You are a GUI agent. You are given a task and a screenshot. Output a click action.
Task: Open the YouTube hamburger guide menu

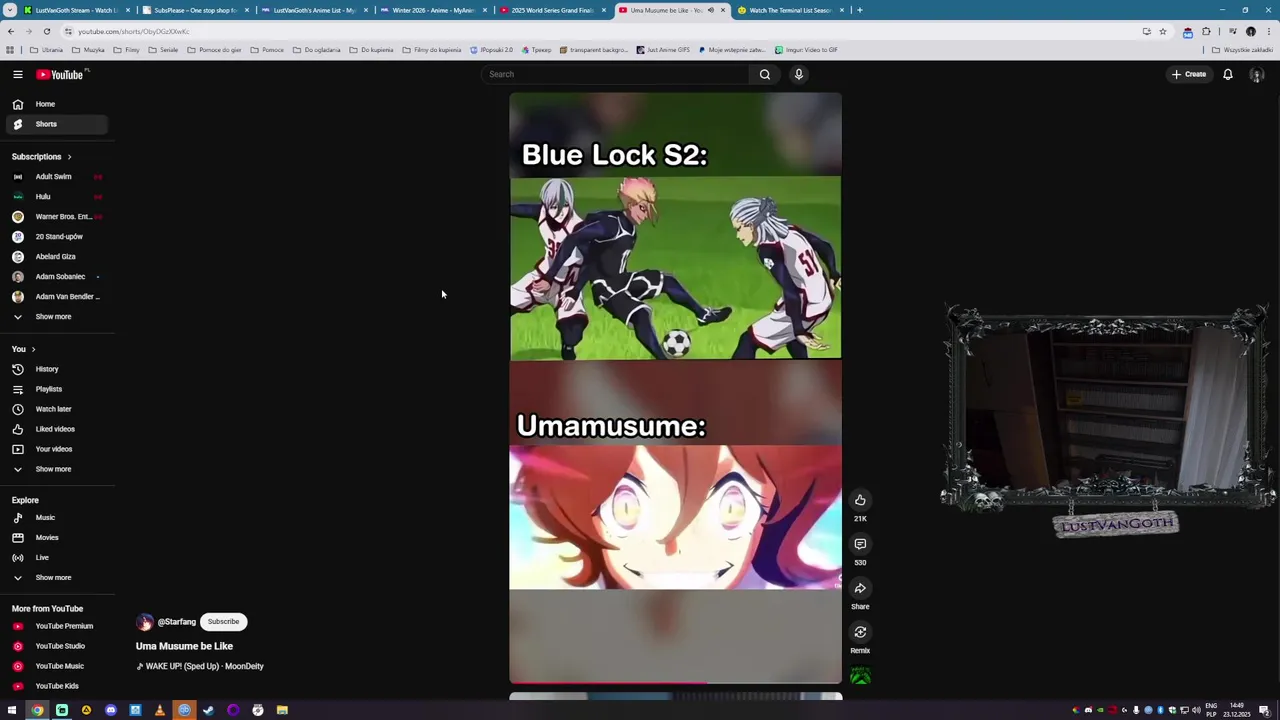pos(17,74)
